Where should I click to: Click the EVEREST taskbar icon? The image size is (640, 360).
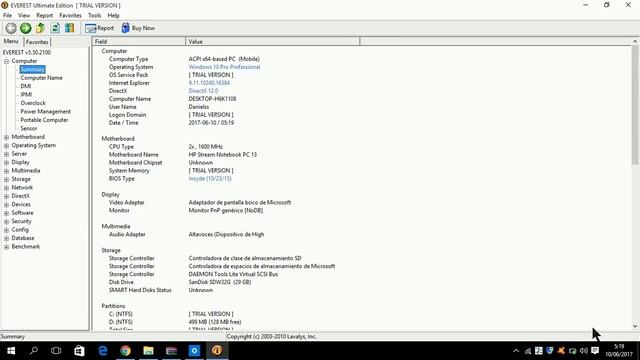[217, 351]
